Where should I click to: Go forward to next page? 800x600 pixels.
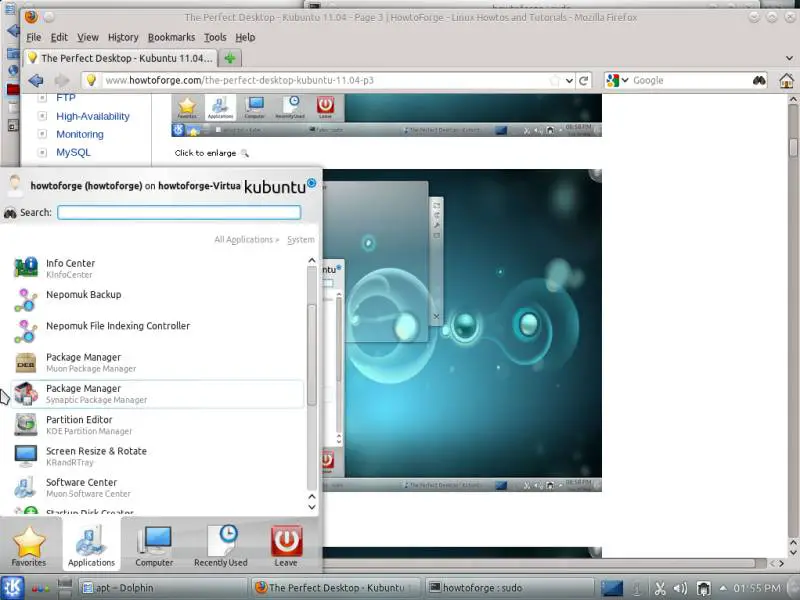(62, 80)
